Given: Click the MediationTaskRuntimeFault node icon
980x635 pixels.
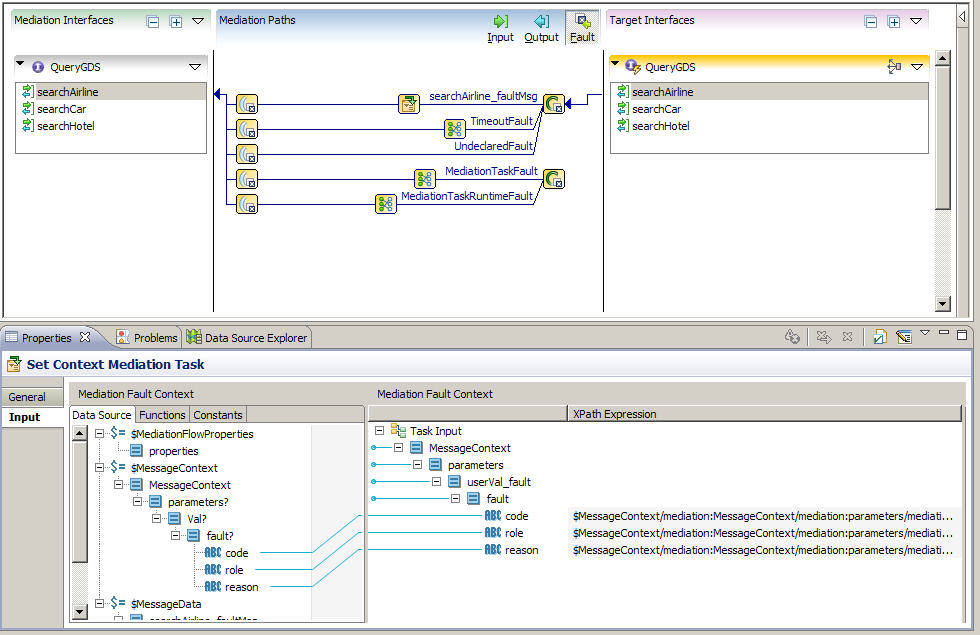Looking at the screenshot, I should pos(386,204).
